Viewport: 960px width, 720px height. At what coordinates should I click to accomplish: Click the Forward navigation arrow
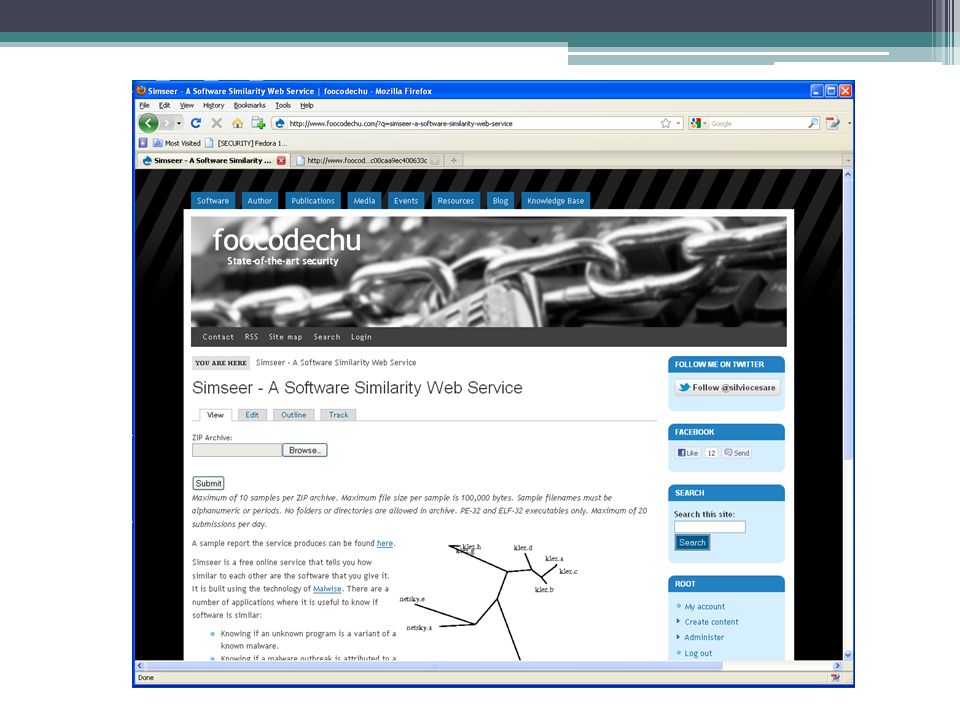point(167,123)
